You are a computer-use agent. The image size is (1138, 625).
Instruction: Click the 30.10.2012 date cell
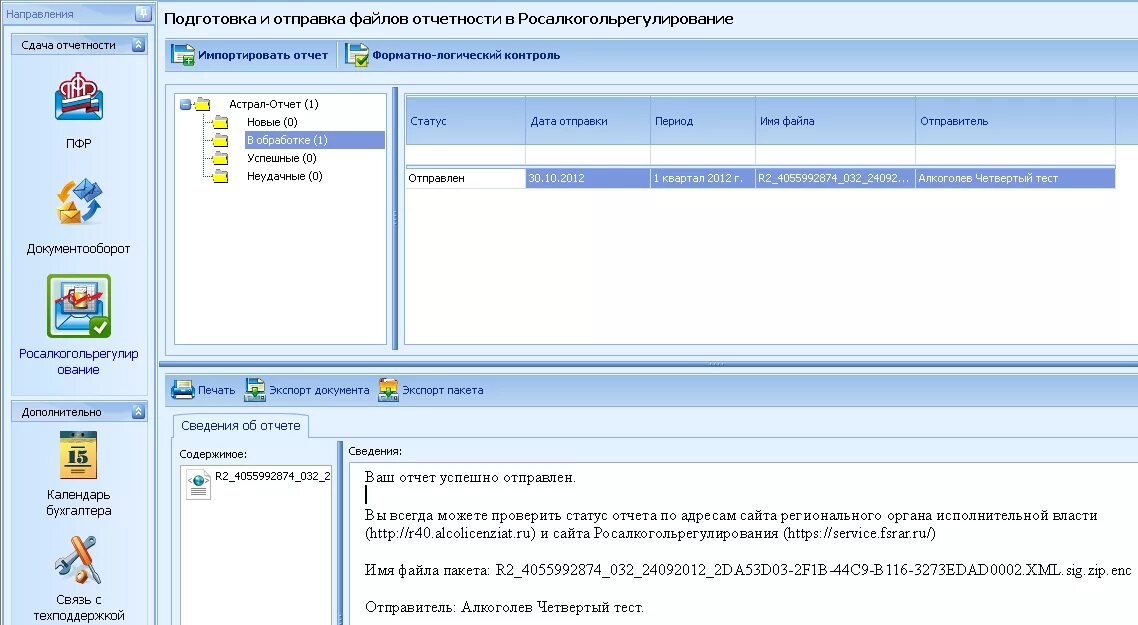[x=588, y=179]
